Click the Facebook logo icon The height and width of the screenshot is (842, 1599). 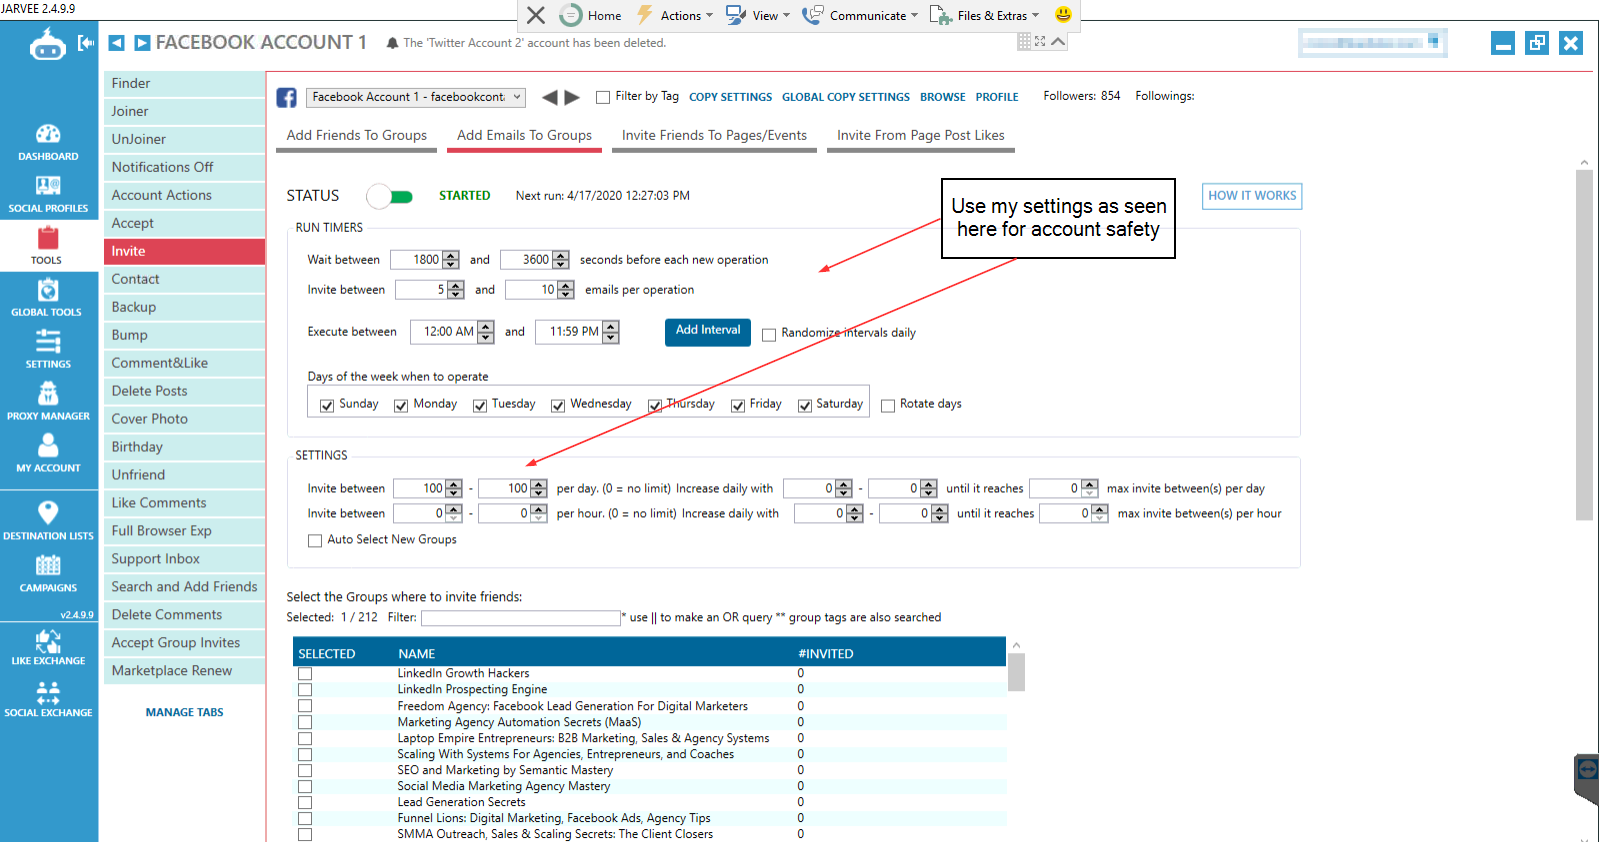pos(287,97)
